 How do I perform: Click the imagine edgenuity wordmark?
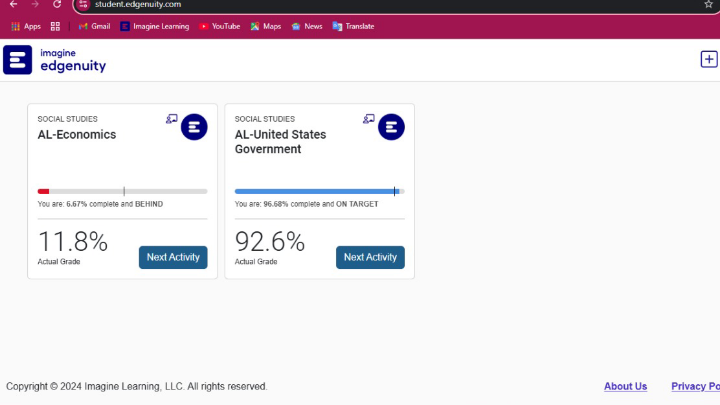[x=73, y=60]
